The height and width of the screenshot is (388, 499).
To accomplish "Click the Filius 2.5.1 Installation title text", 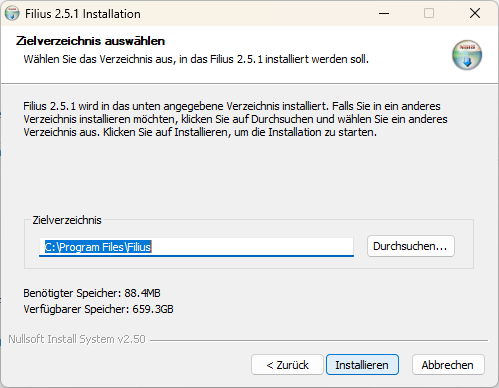I will pos(83,14).
